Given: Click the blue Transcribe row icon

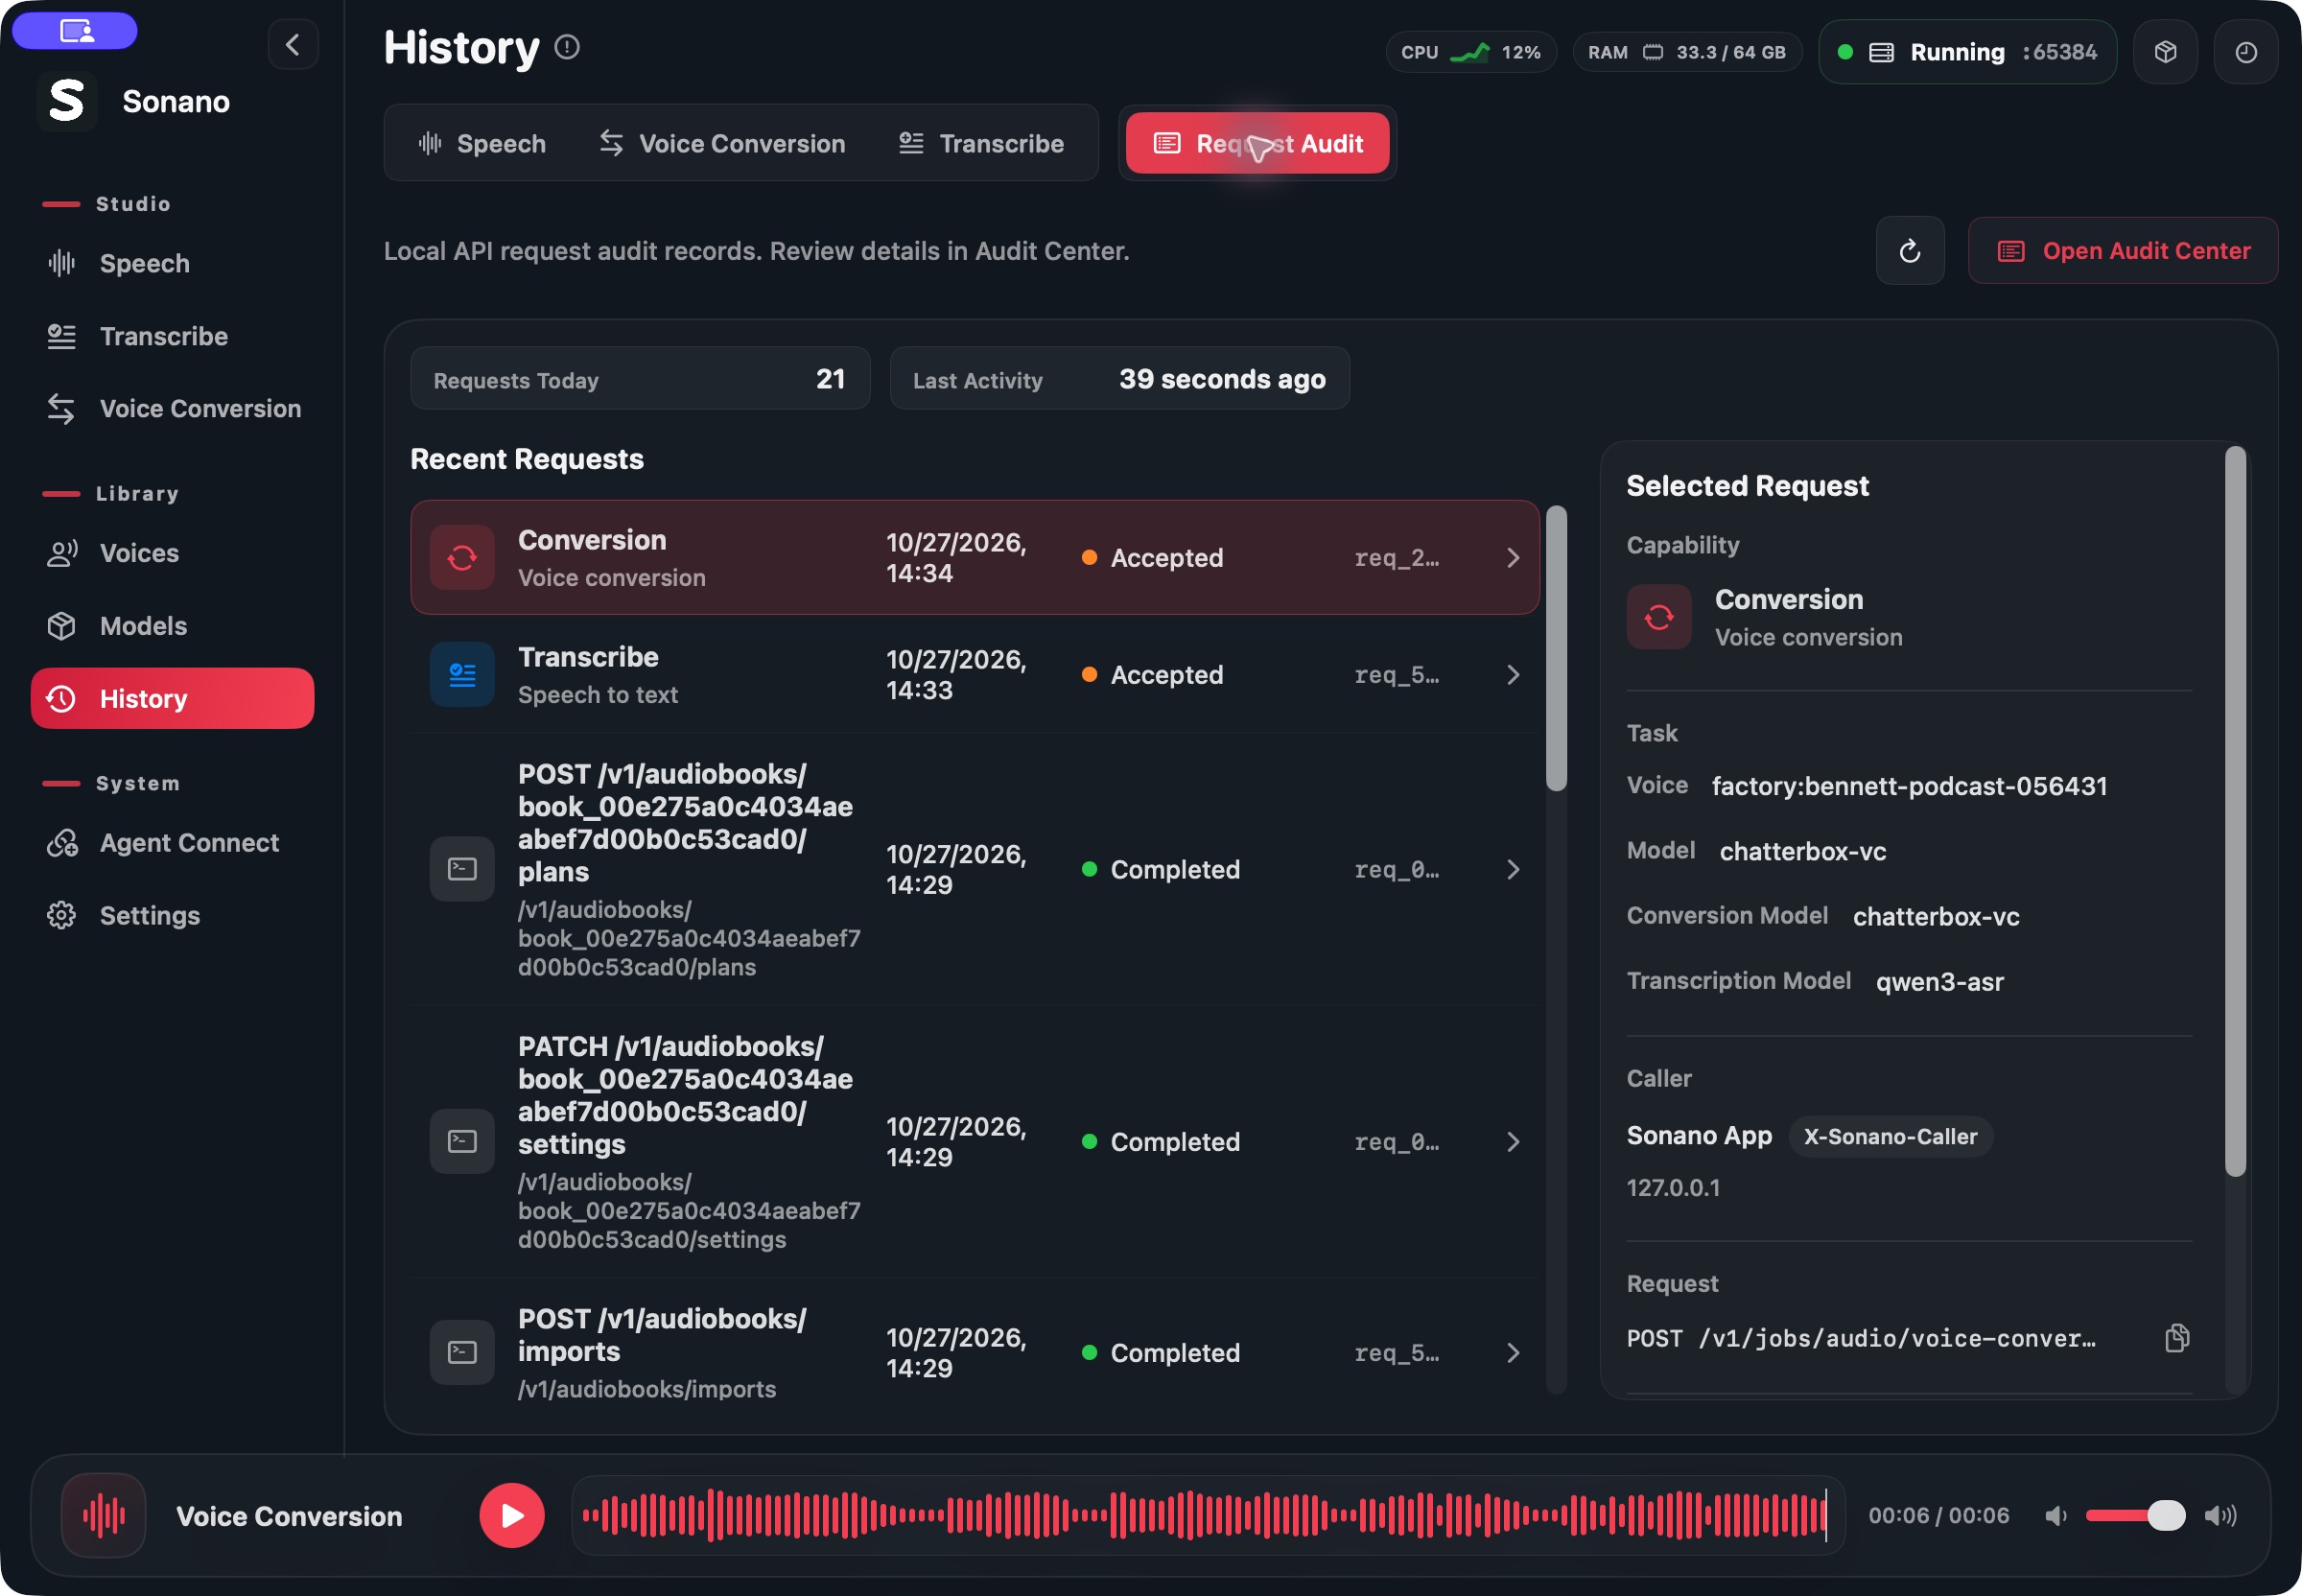Looking at the screenshot, I should (x=462, y=675).
